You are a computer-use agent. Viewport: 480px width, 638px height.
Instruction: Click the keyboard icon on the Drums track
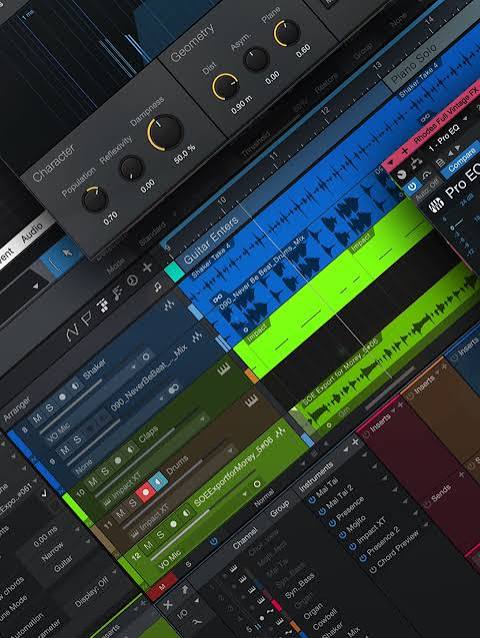[252, 401]
